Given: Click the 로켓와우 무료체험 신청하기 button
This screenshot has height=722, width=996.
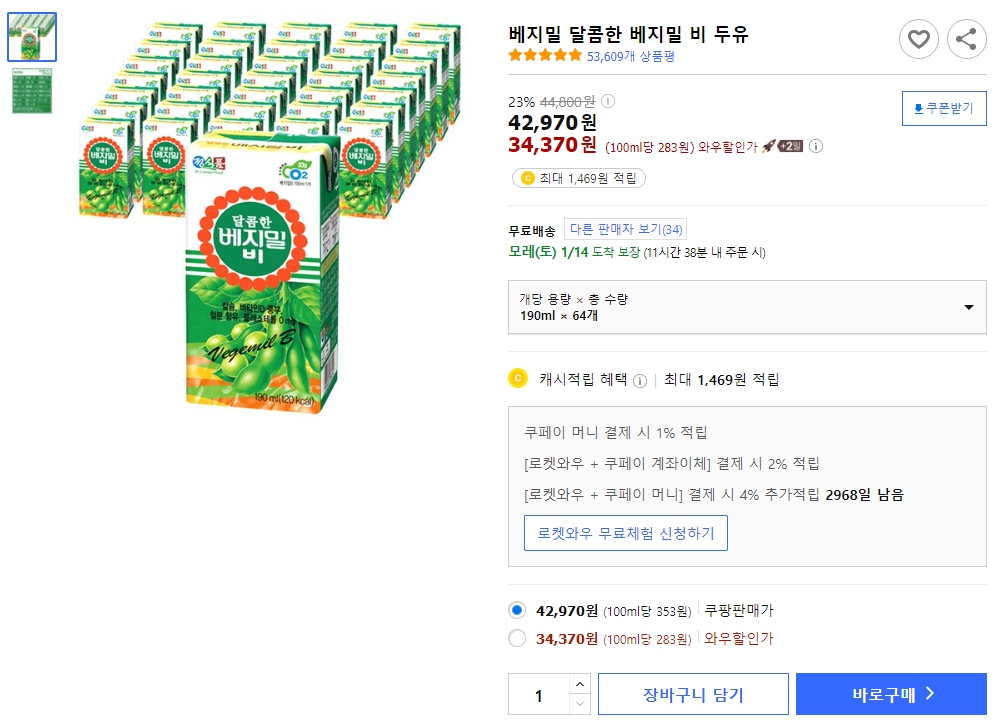Looking at the screenshot, I should (626, 533).
